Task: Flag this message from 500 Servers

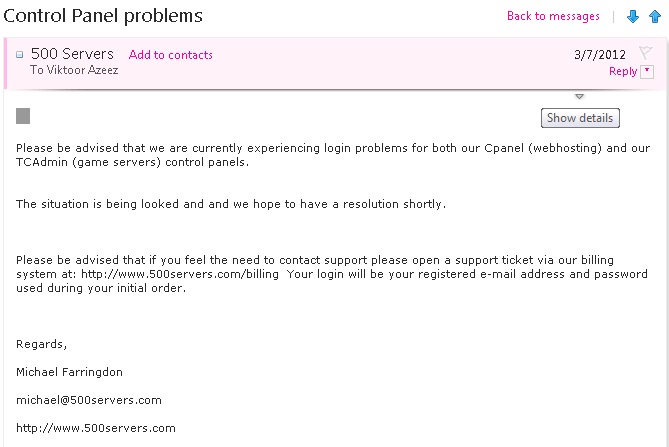Action: (645, 52)
